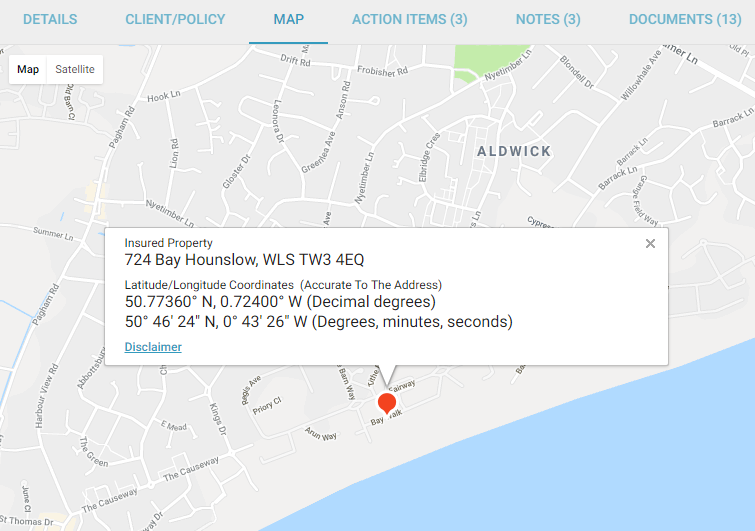The image size is (755, 531).
Task: Close the Insured Property info popup
Action: click(x=650, y=244)
